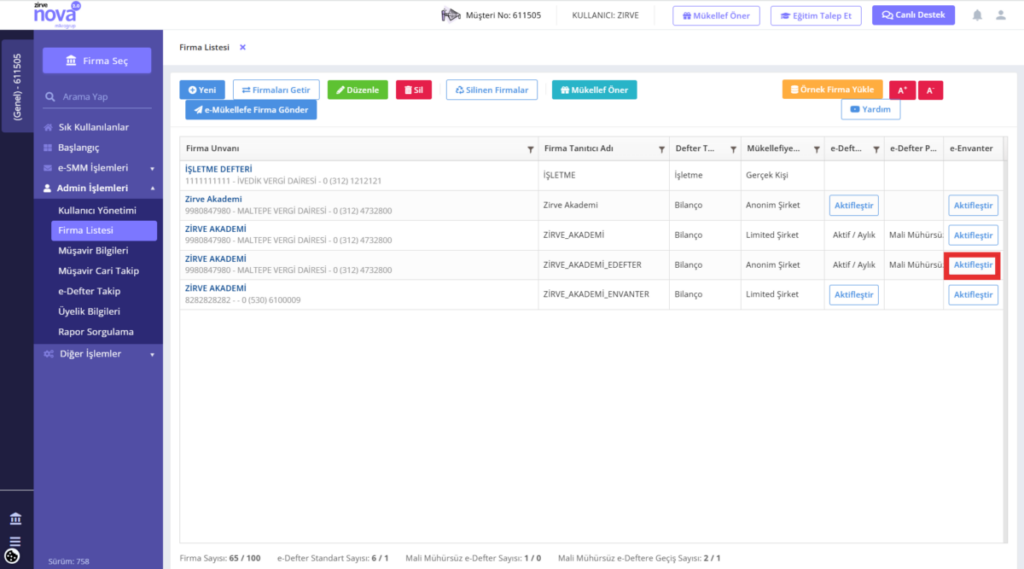Image resolution: width=1024 pixels, height=569 pixels.
Task: Open the İŞLETME DEFTERİ firm link
Action: click(218, 169)
